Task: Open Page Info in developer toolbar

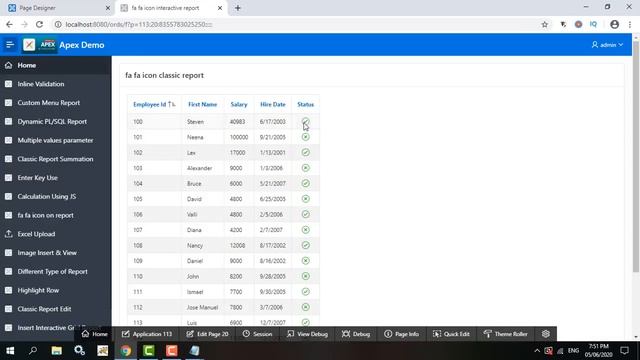Action: pyautogui.click(x=402, y=334)
